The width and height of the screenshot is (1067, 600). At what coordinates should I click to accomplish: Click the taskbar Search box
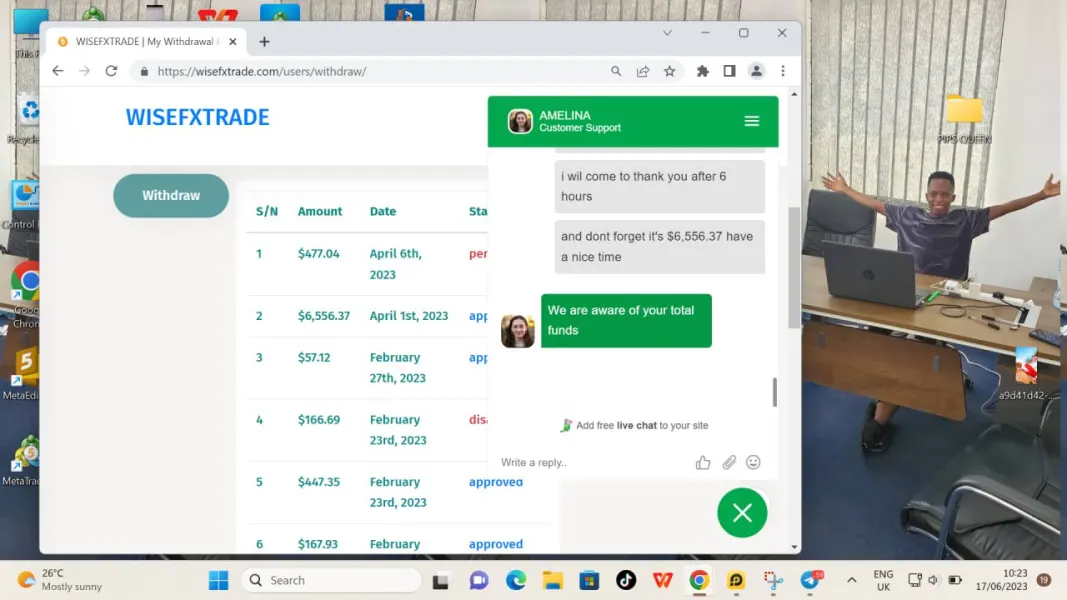(x=331, y=580)
